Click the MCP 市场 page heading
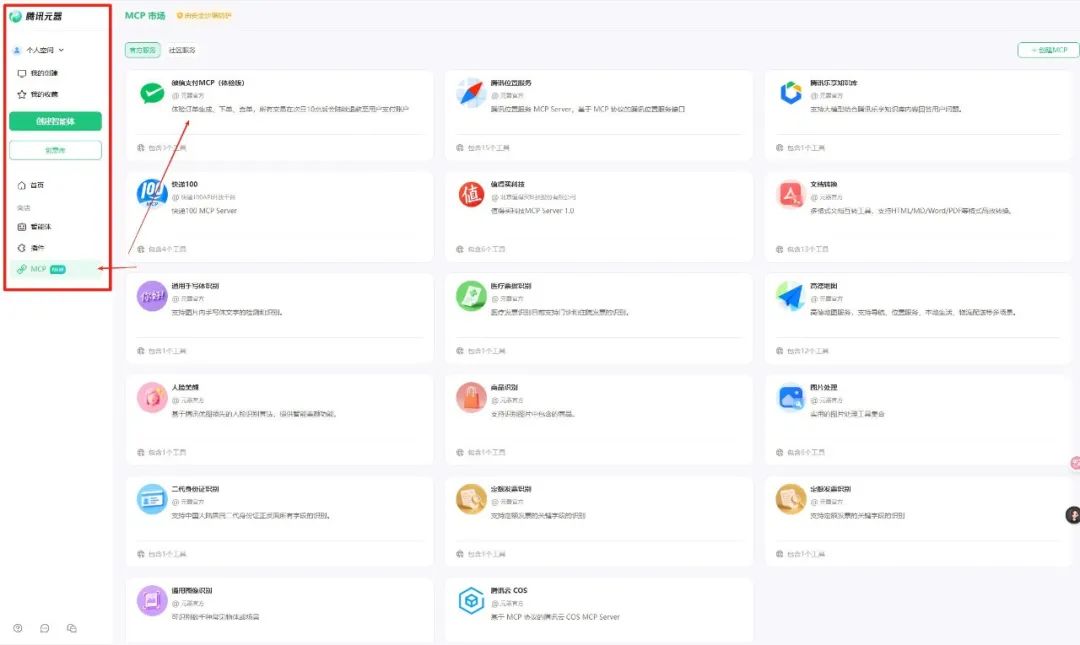Viewport: 1080px width, 645px height. point(145,15)
